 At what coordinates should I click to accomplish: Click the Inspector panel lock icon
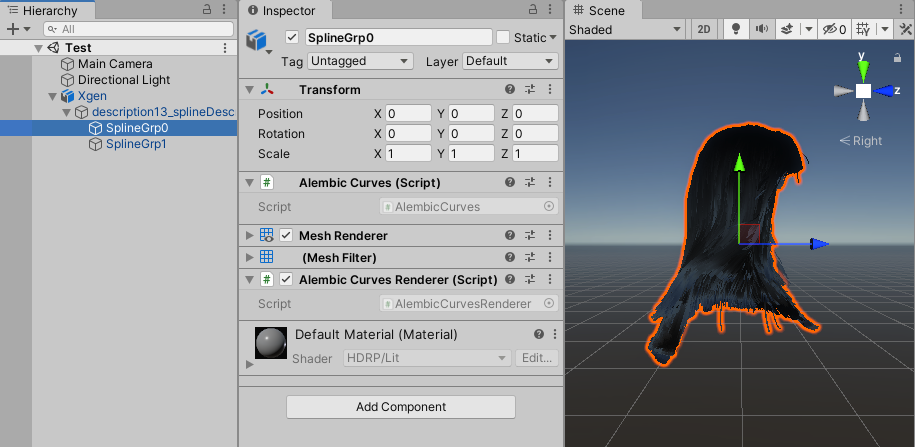click(530, 9)
